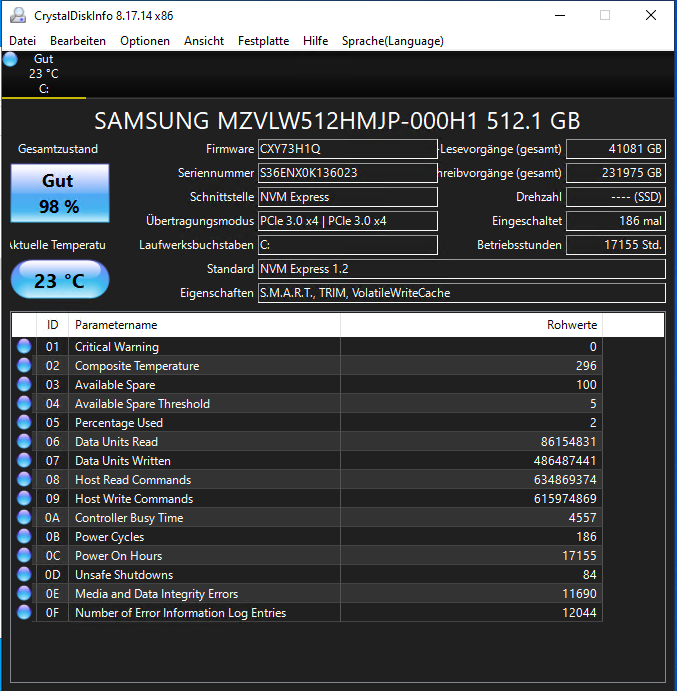Click status orb for Available Spare row

[x=24, y=384]
